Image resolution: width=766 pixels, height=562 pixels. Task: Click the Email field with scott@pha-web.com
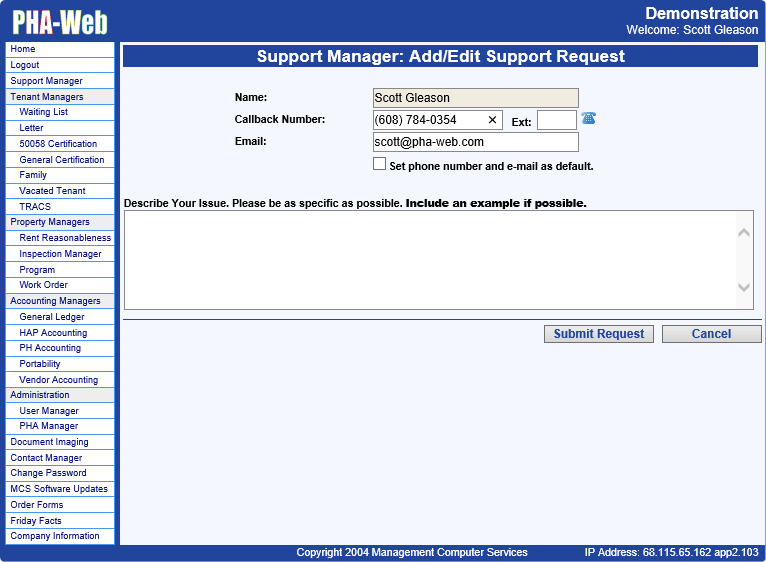(x=475, y=142)
